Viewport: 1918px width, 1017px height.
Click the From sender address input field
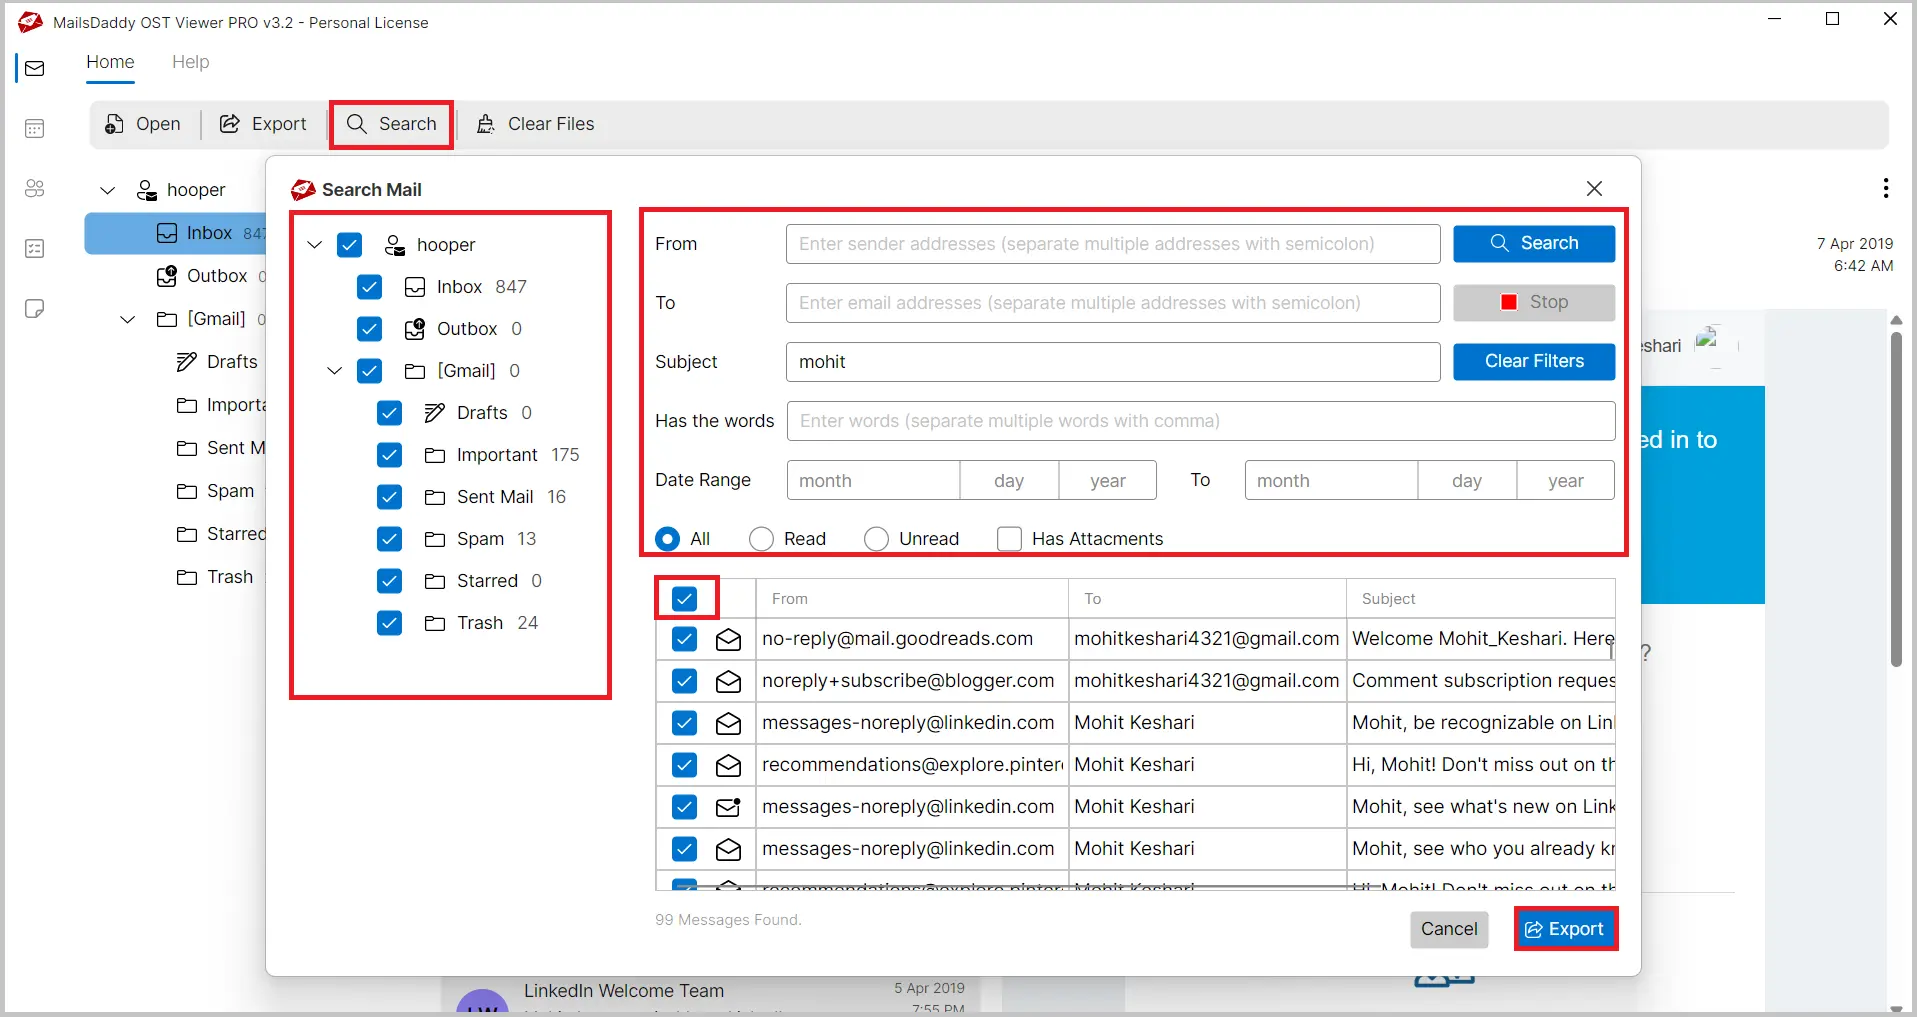coord(1113,244)
